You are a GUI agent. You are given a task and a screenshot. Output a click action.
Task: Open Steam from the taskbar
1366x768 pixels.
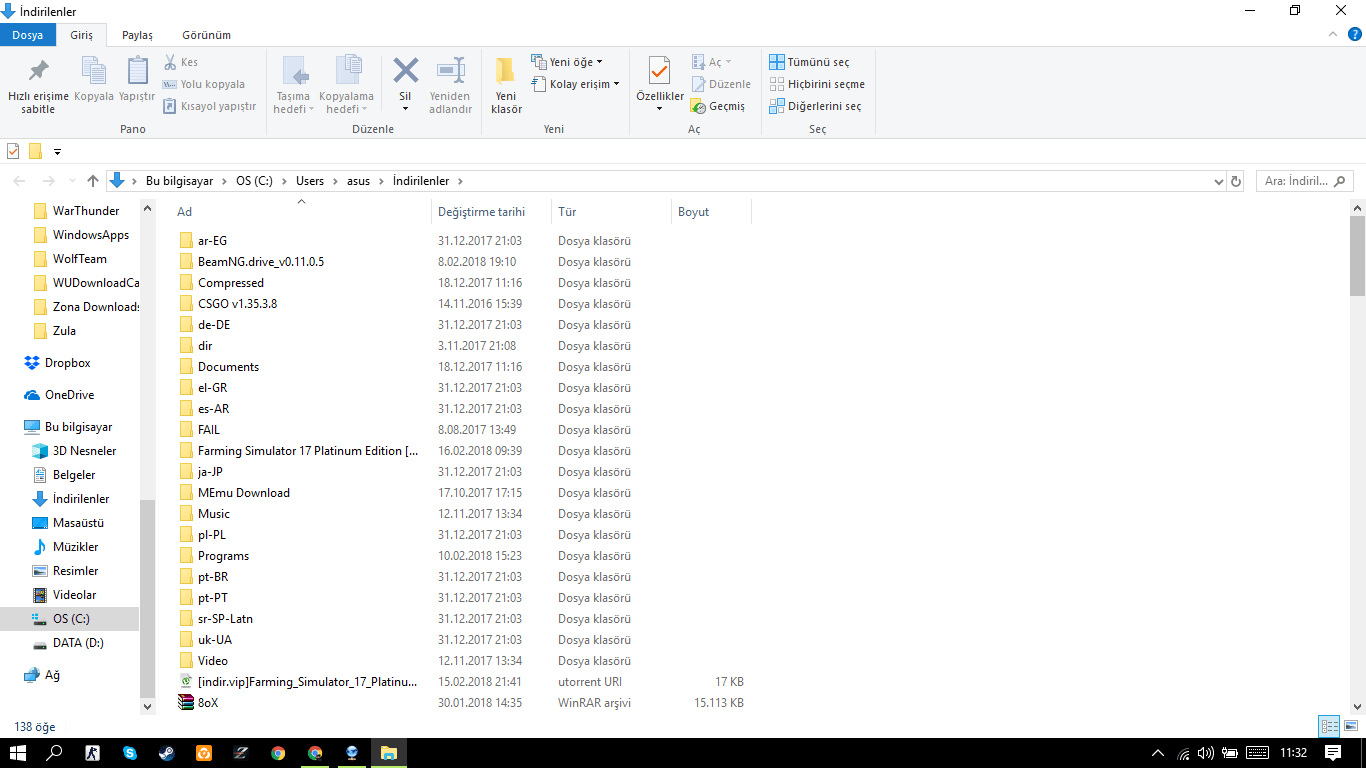tap(167, 753)
